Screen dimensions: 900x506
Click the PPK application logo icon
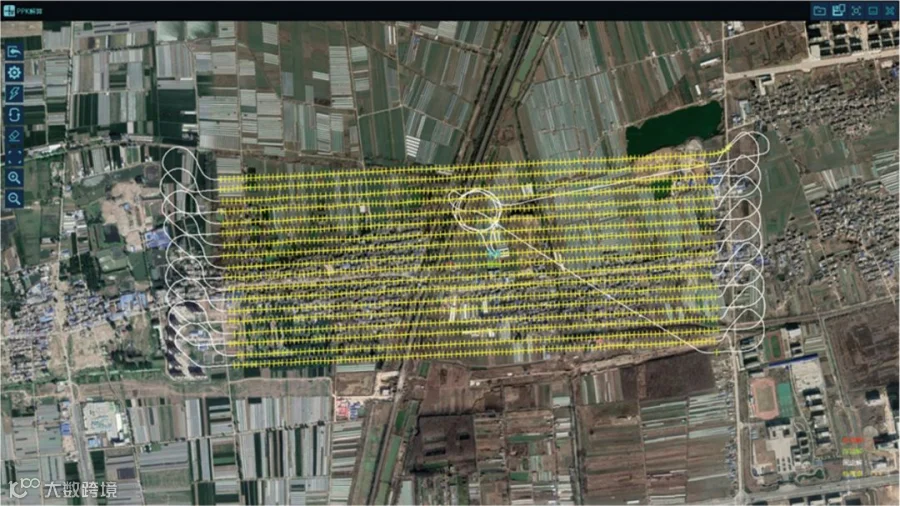pos(9,10)
